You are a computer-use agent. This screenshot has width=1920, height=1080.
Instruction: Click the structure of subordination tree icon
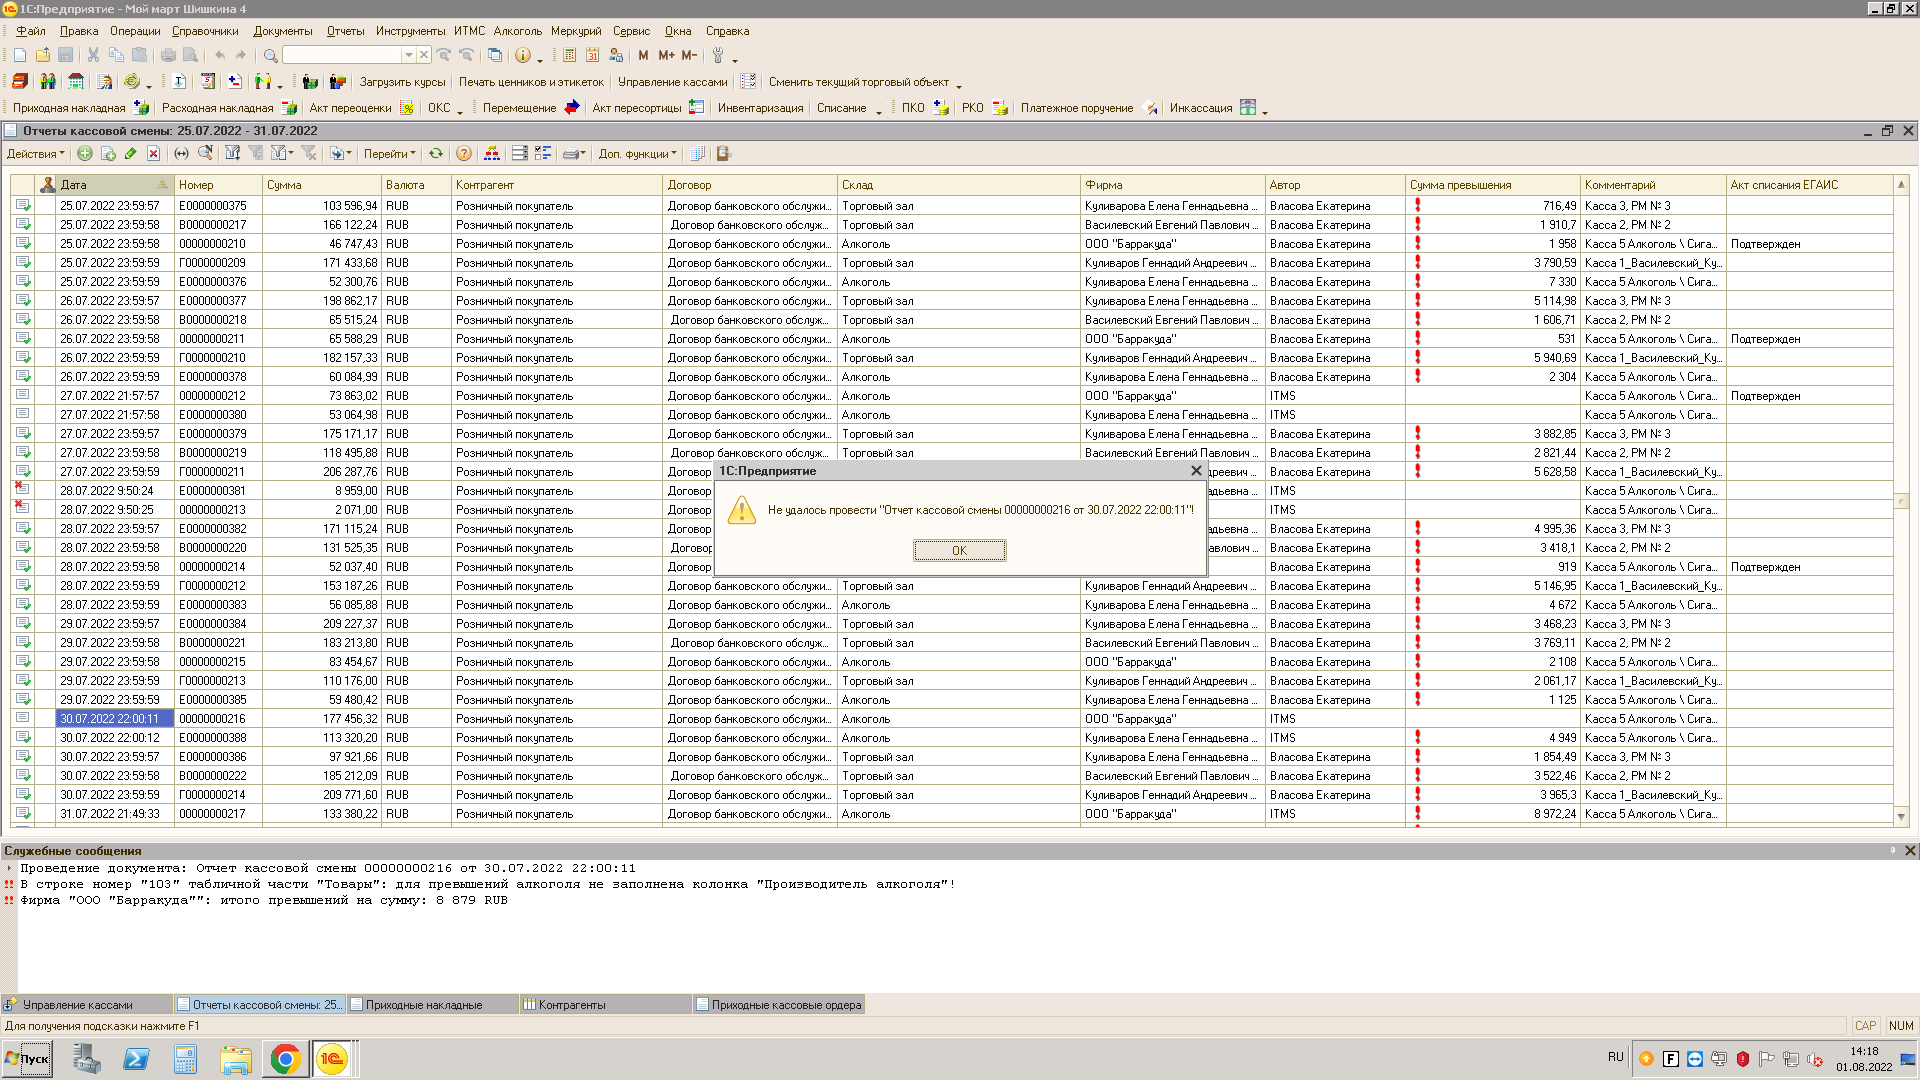click(x=491, y=154)
